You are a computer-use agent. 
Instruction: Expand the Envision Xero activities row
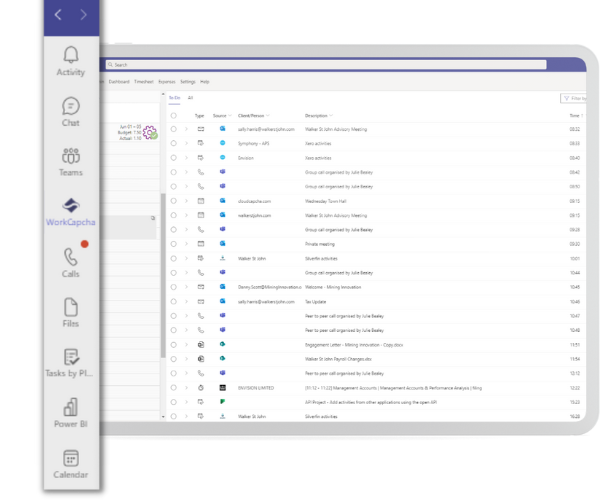[x=186, y=158]
